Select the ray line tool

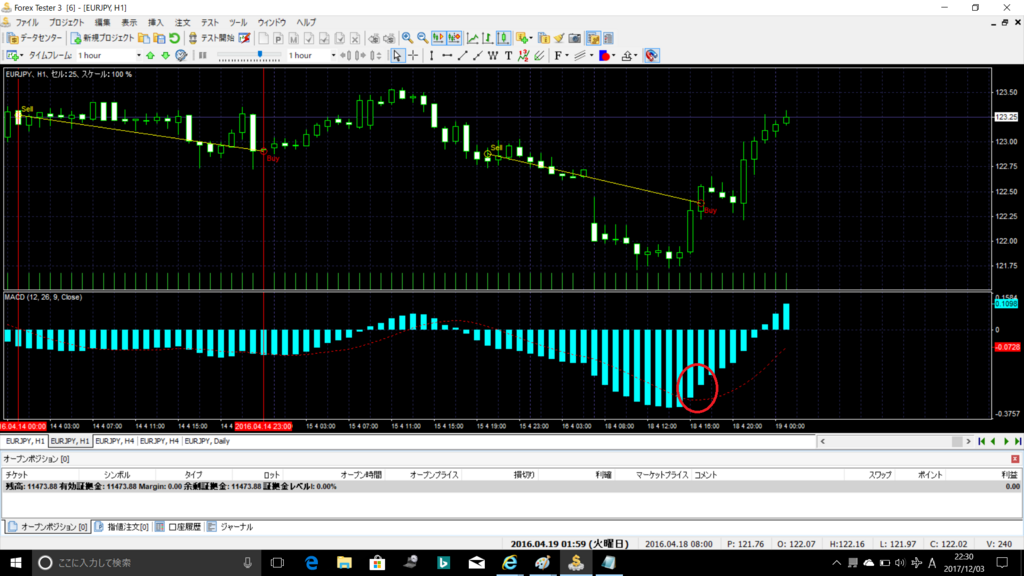pyautogui.click(x=477, y=56)
